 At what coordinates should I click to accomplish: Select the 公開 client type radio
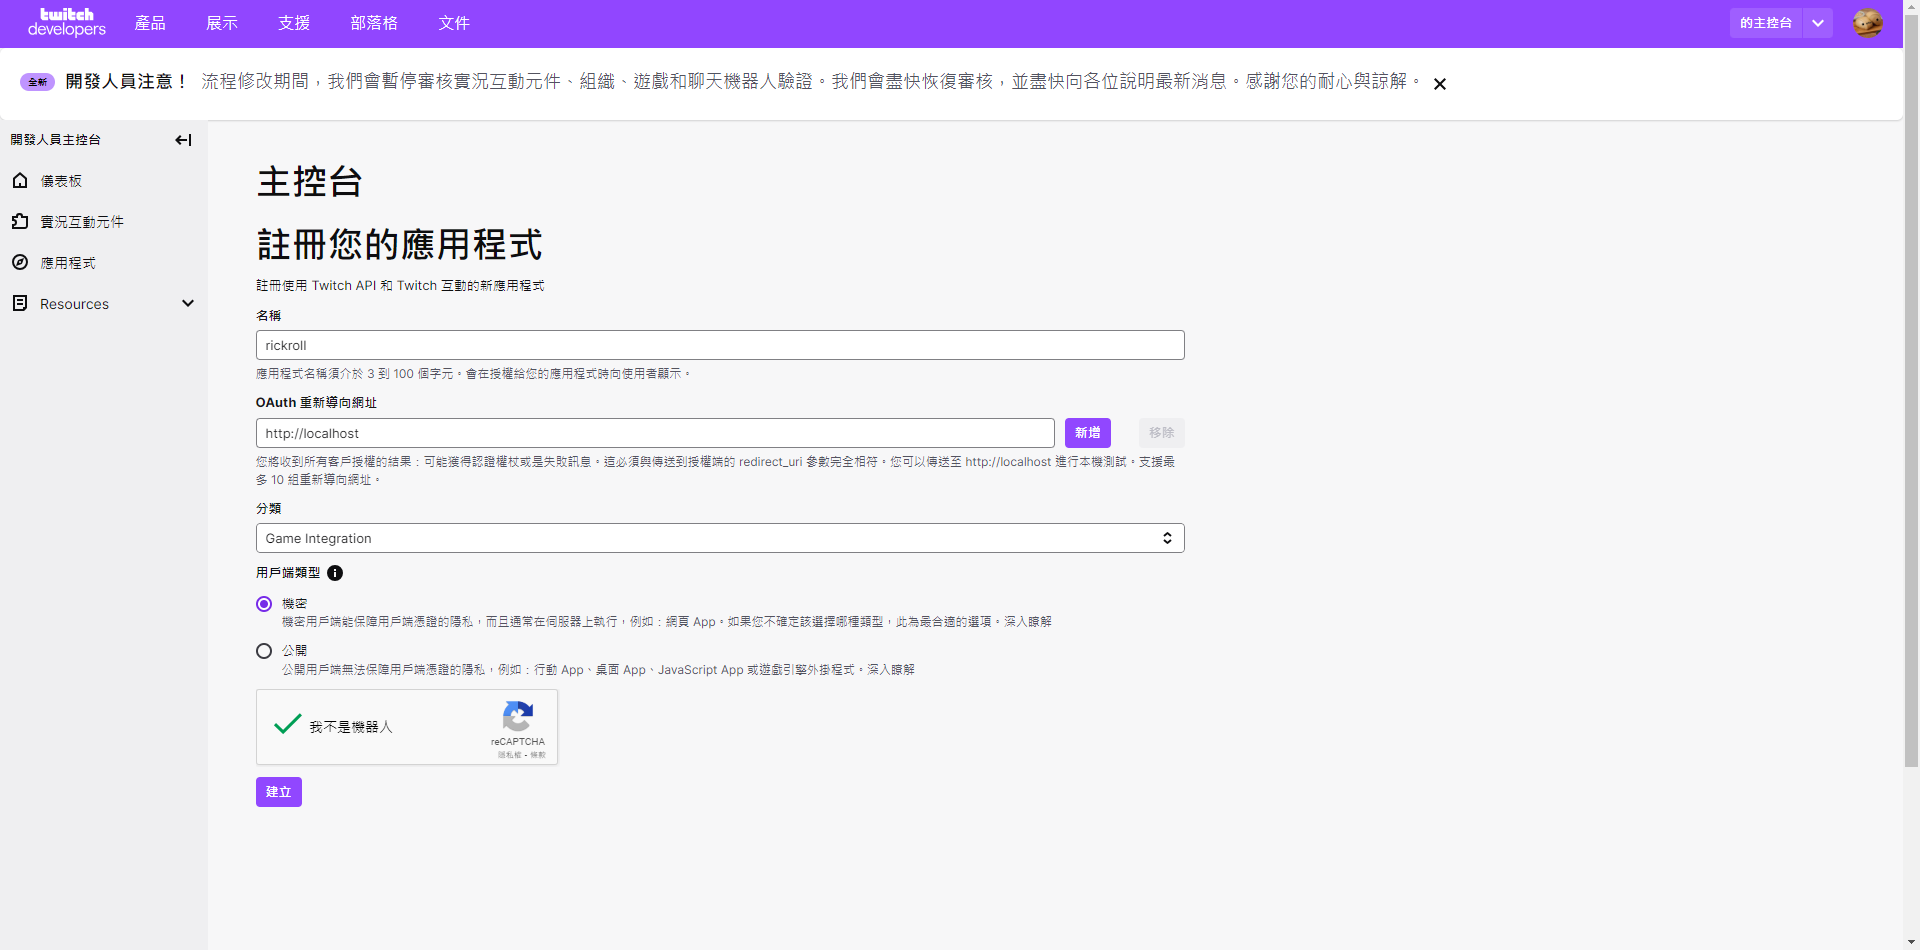coord(264,651)
